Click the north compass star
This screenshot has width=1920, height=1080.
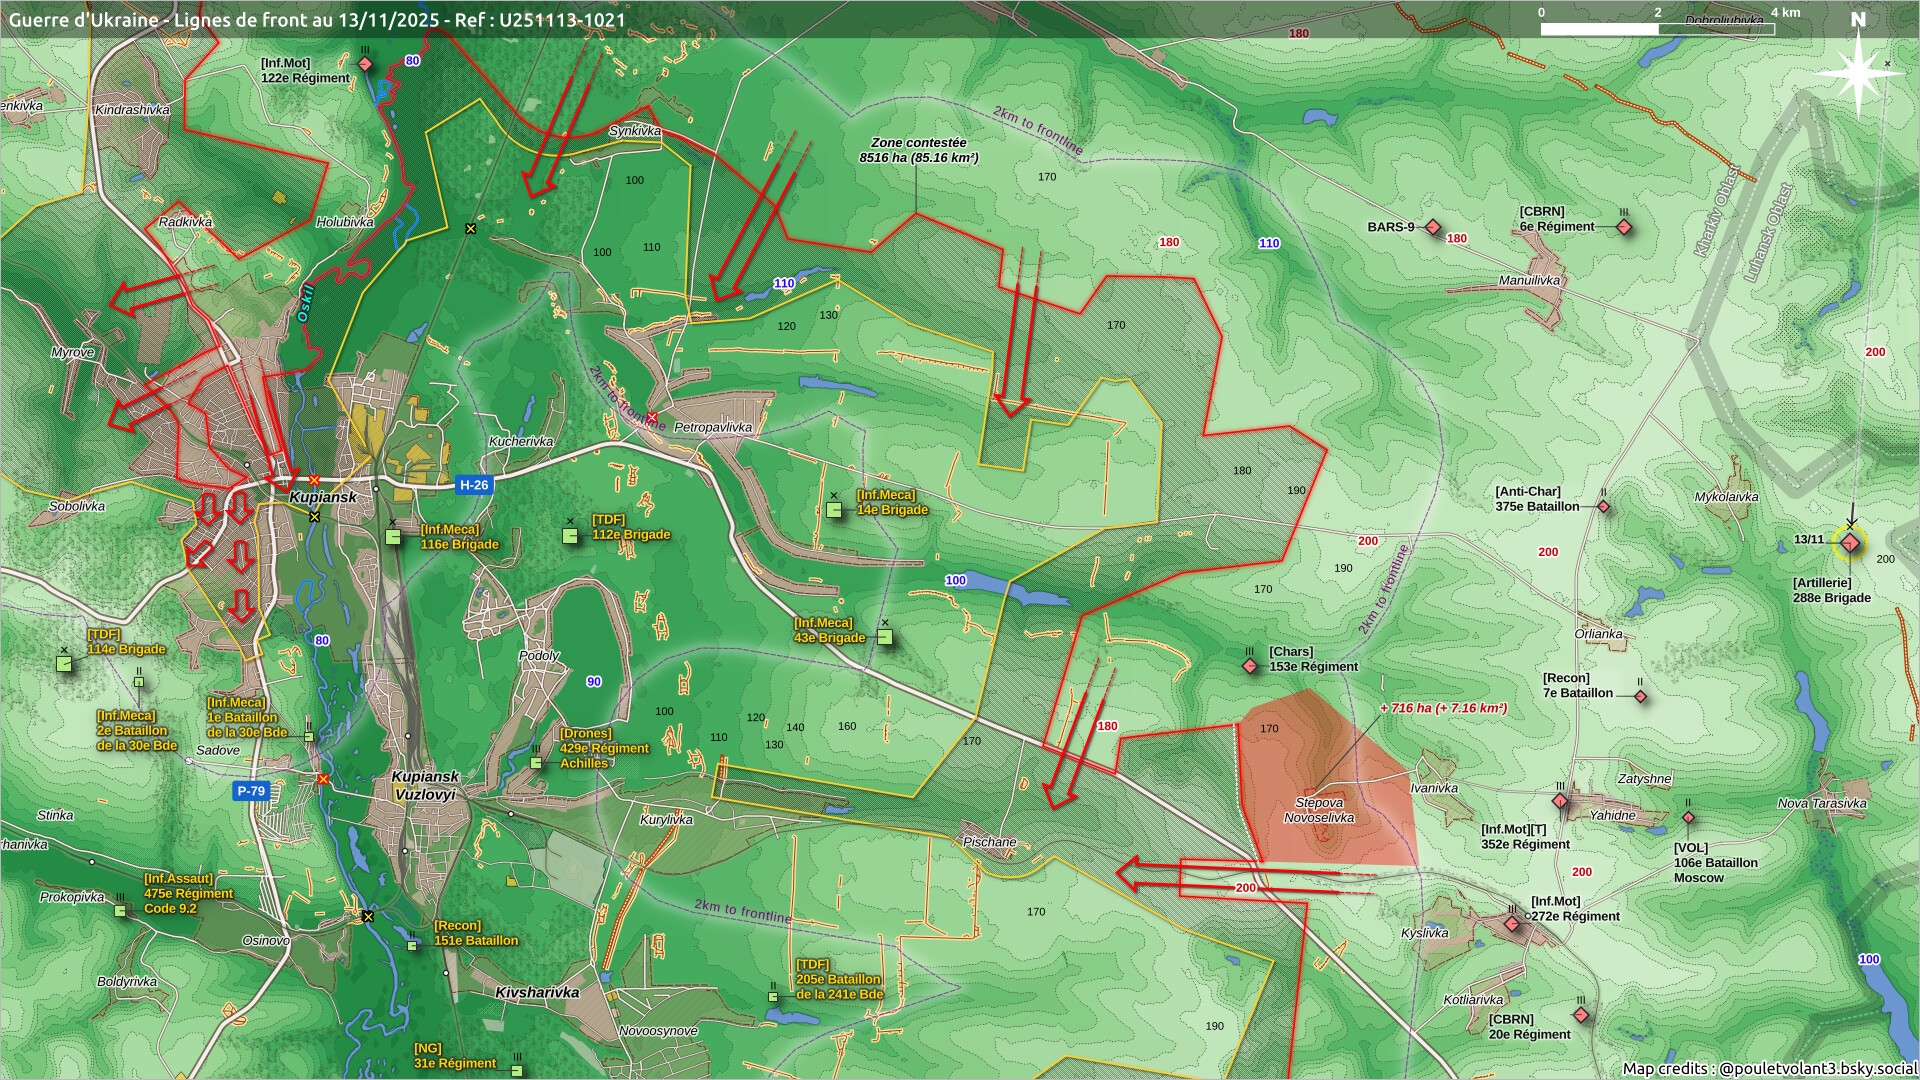click(x=1858, y=72)
